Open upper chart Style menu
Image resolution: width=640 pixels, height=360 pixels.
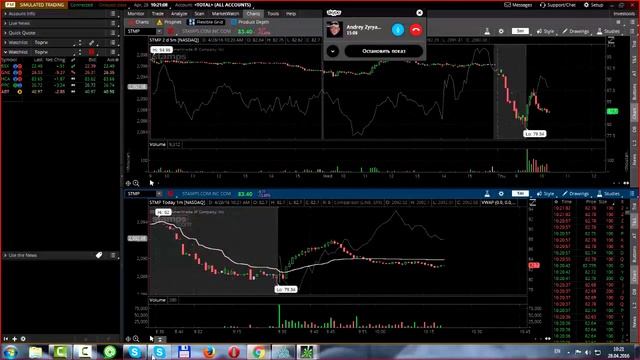click(546, 31)
